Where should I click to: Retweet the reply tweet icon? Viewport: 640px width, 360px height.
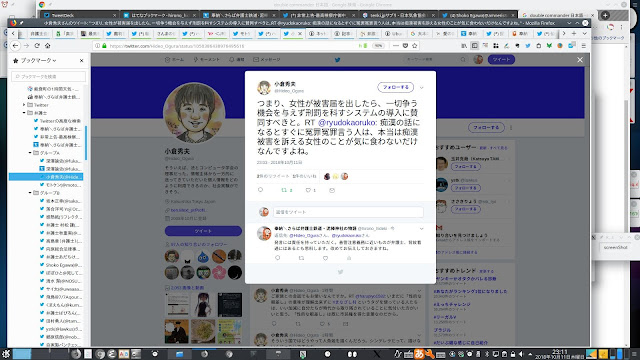click(301, 258)
